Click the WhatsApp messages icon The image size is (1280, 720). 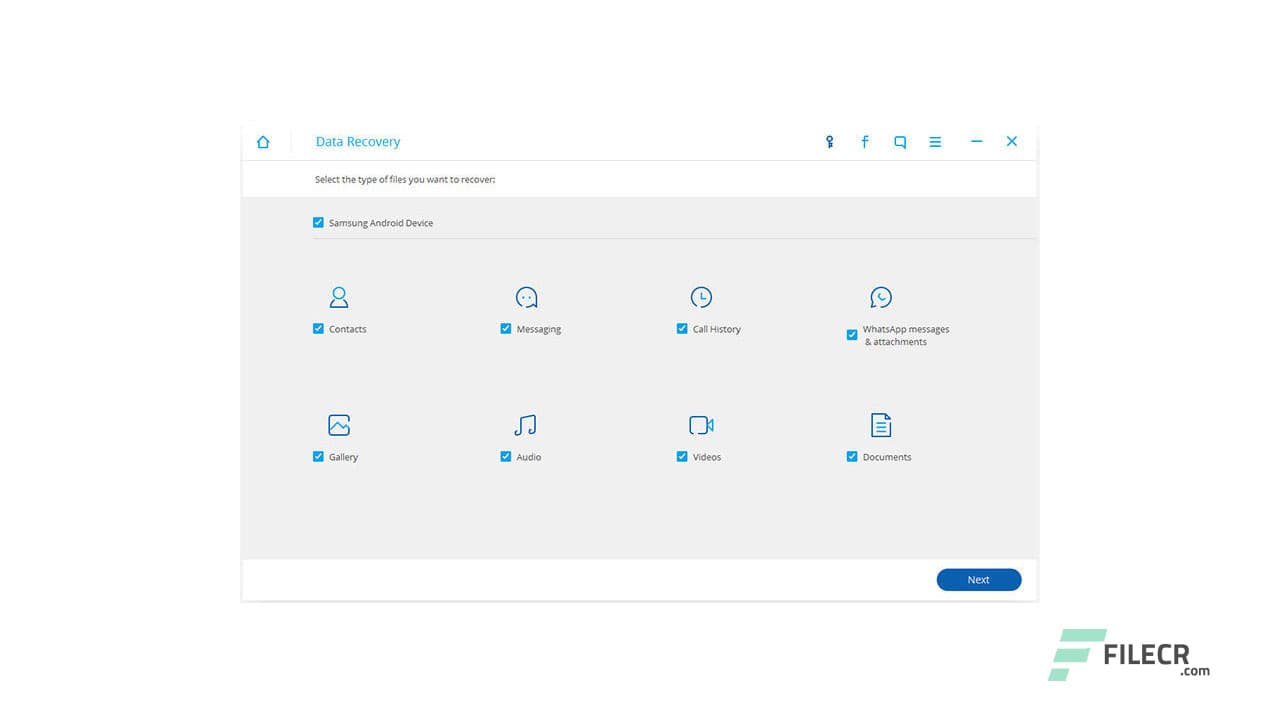(x=881, y=297)
